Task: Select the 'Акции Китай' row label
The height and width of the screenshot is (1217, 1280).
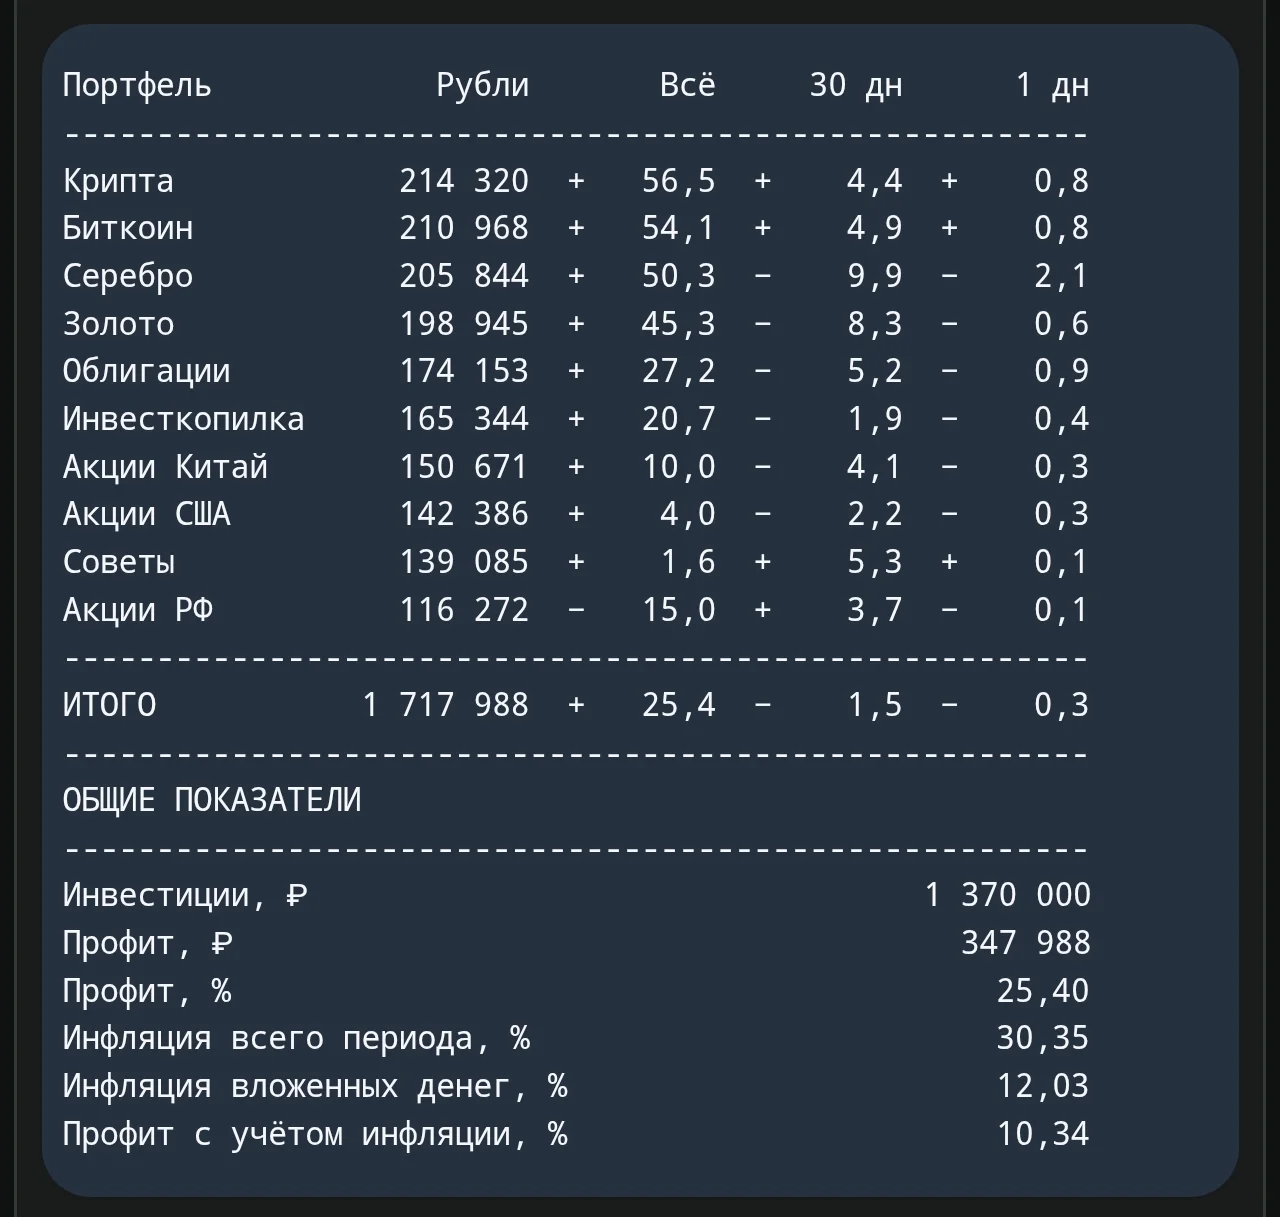Action: click(165, 467)
